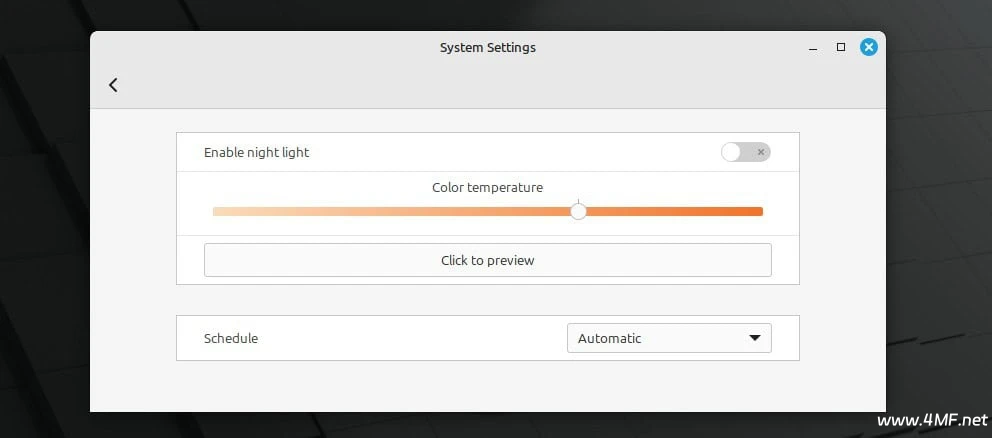The height and width of the screenshot is (438, 992).
Task: Minimize the System Settings window
Action: (x=814, y=50)
